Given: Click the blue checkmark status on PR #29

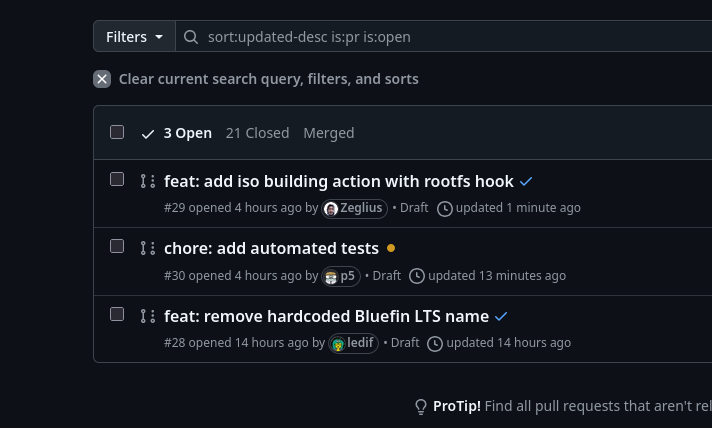Looking at the screenshot, I should click(526, 182).
